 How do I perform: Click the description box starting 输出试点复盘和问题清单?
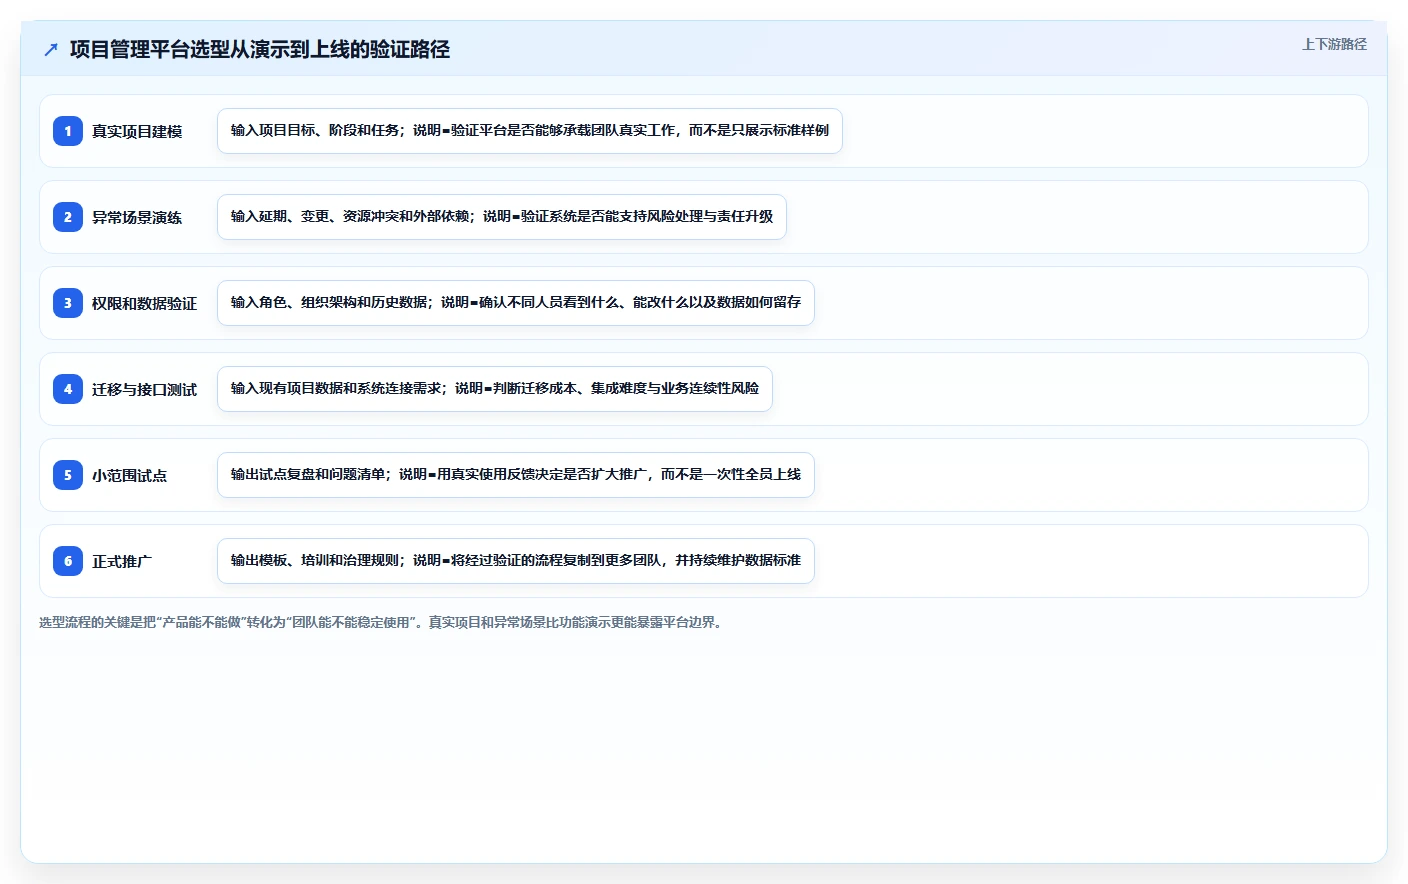pos(516,475)
